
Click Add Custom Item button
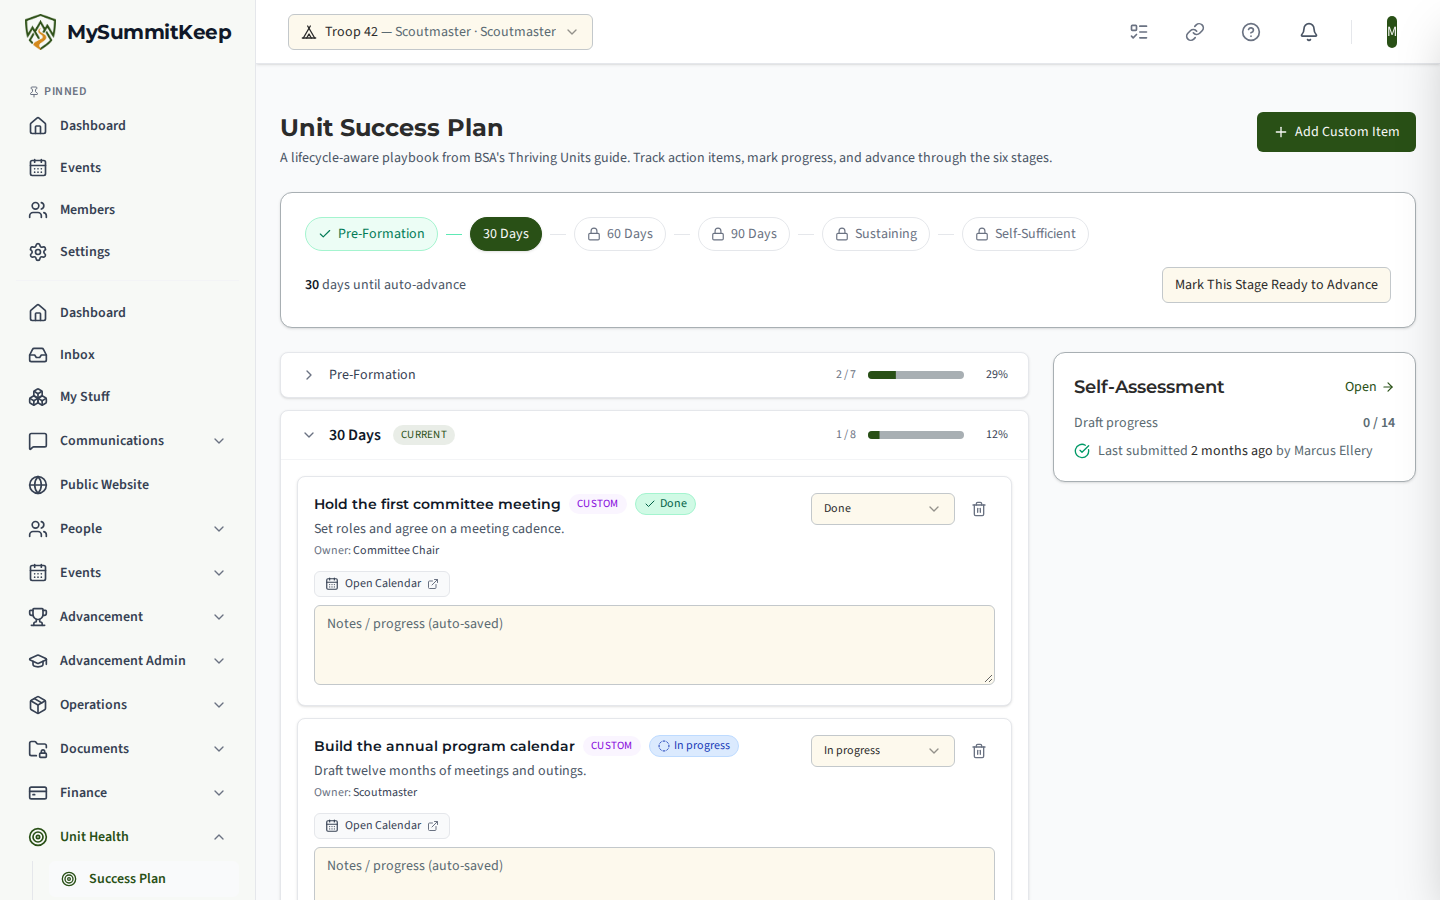[1336, 132]
